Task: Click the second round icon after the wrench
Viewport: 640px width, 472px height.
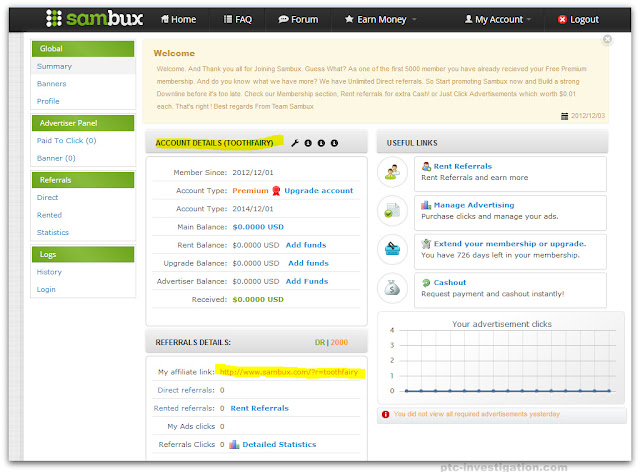Action: [x=321, y=143]
